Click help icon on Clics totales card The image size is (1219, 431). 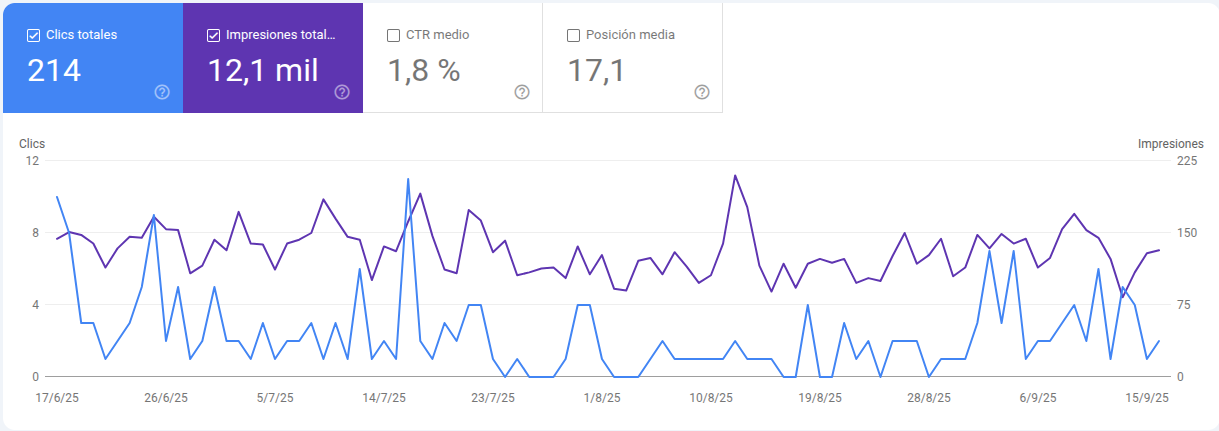pyautogui.click(x=162, y=92)
